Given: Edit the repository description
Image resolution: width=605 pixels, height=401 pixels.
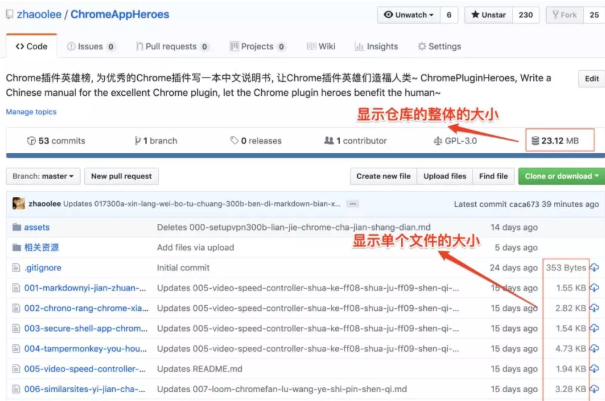Looking at the screenshot, I should point(591,79).
